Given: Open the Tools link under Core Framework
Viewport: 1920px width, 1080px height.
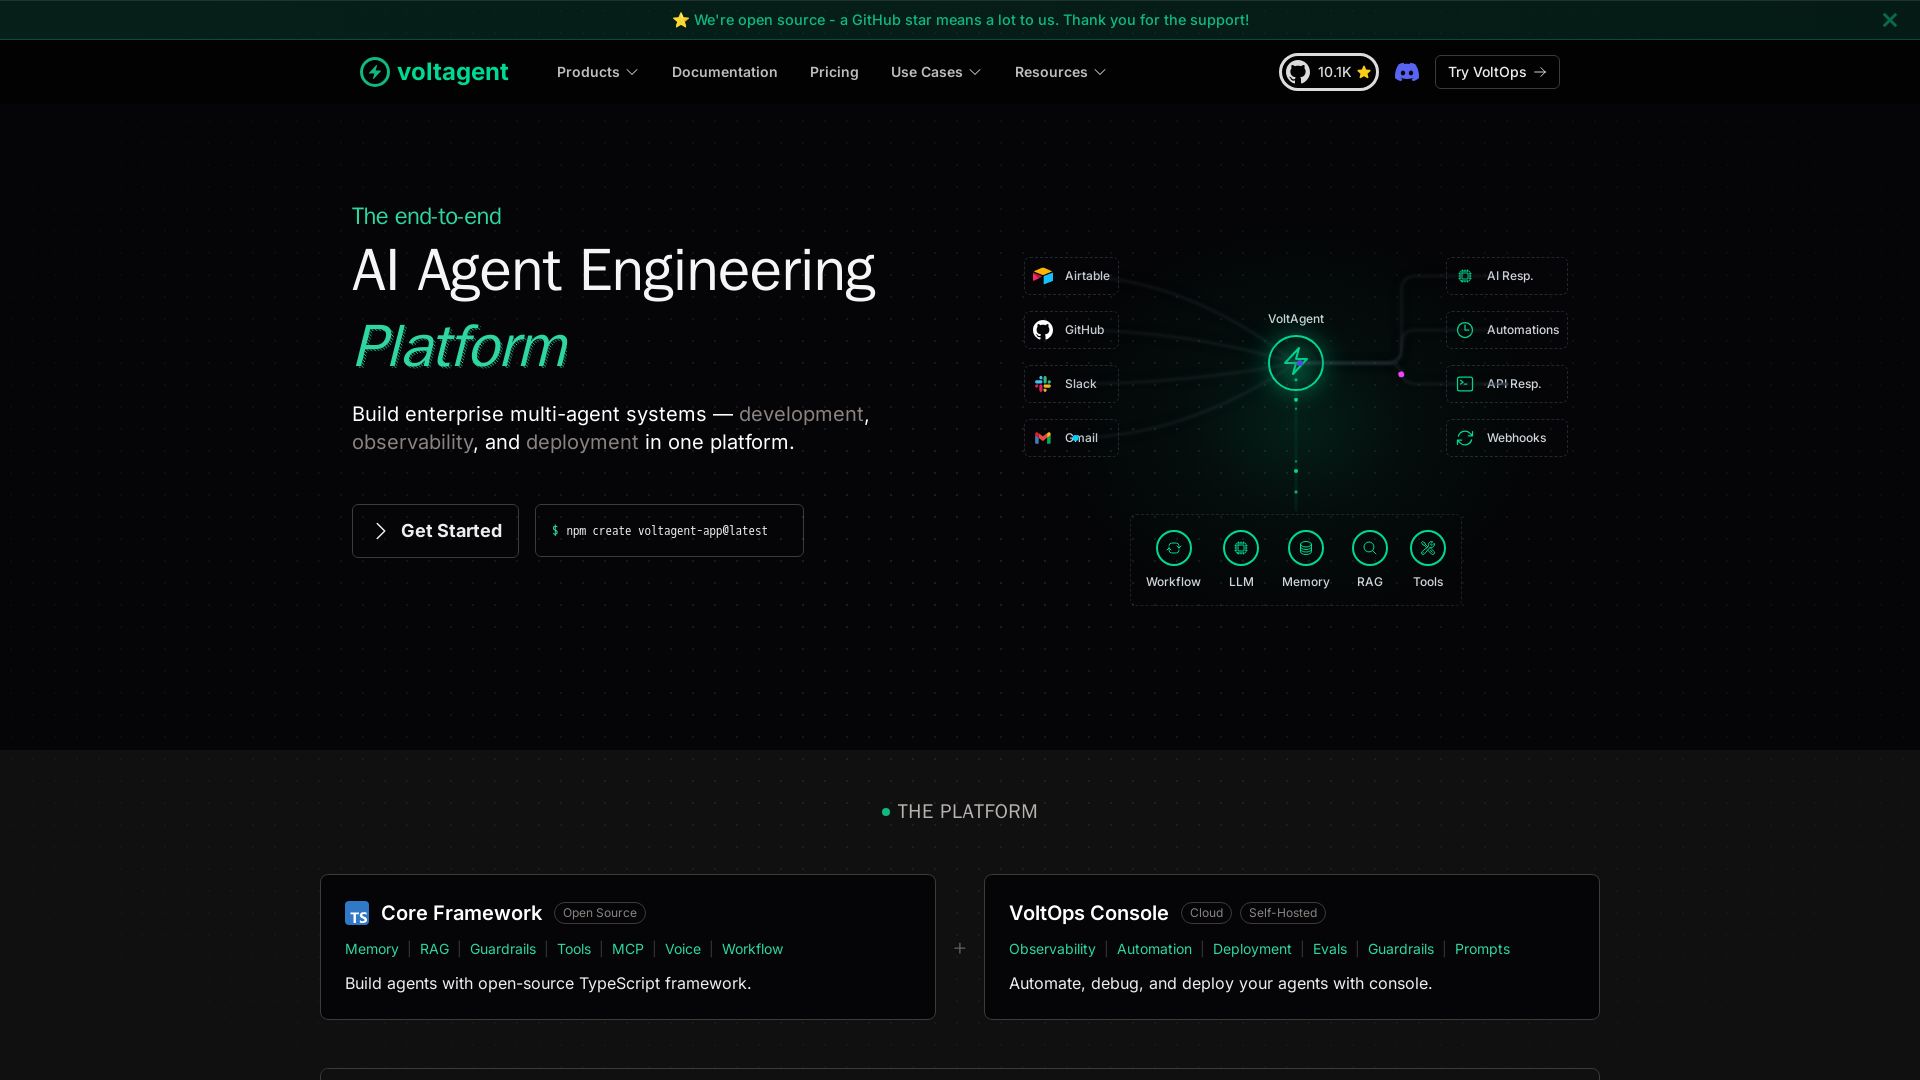Looking at the screenshot, I should pyautogui.click(x=574, y=949).
